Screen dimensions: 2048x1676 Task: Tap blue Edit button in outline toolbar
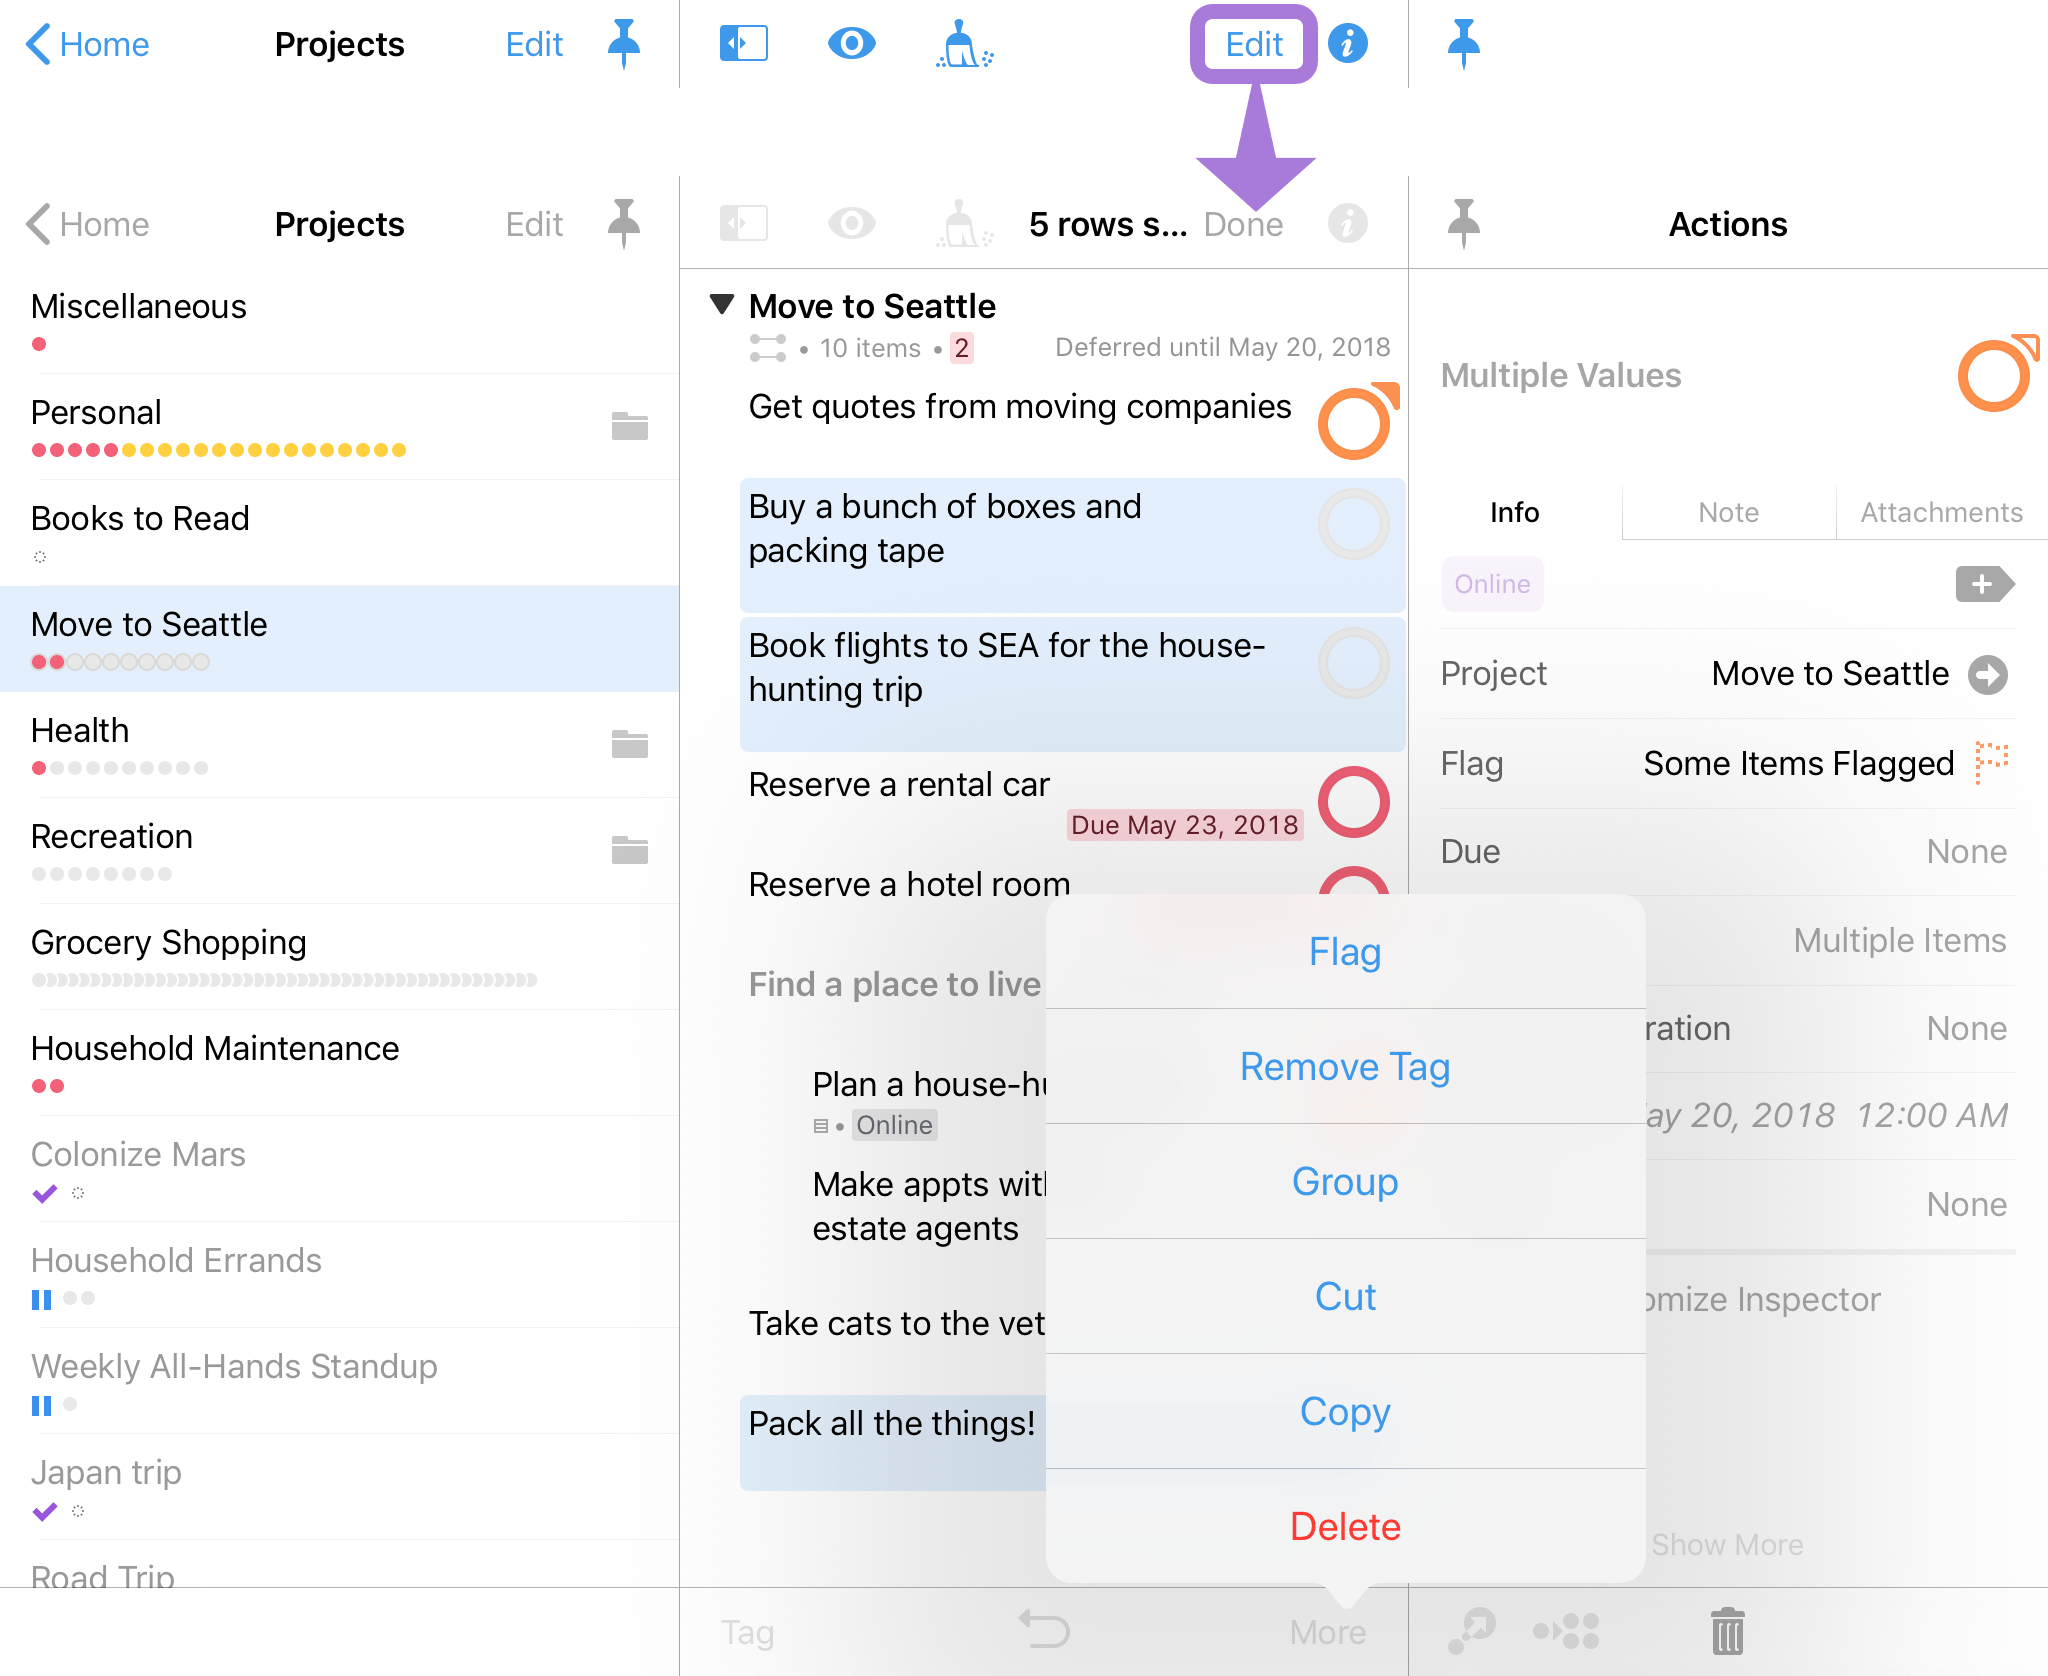pyautogui.click(x=1254, y=44)
